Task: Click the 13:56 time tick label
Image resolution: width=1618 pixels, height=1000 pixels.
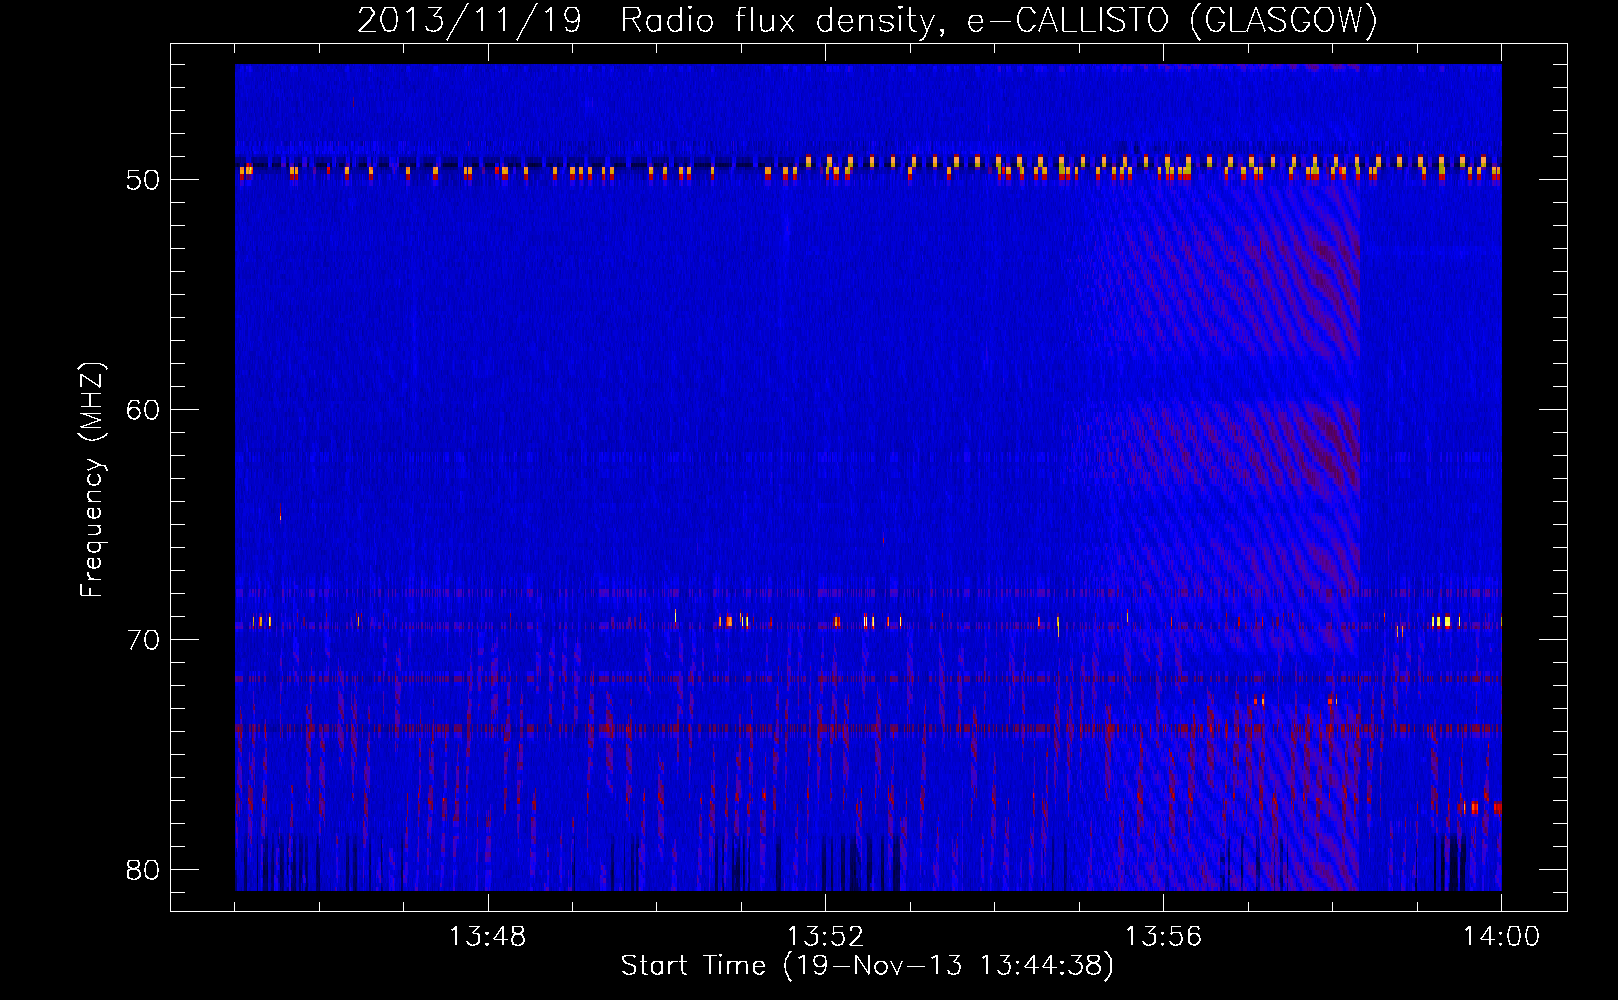Action: tap(1164, 937)
